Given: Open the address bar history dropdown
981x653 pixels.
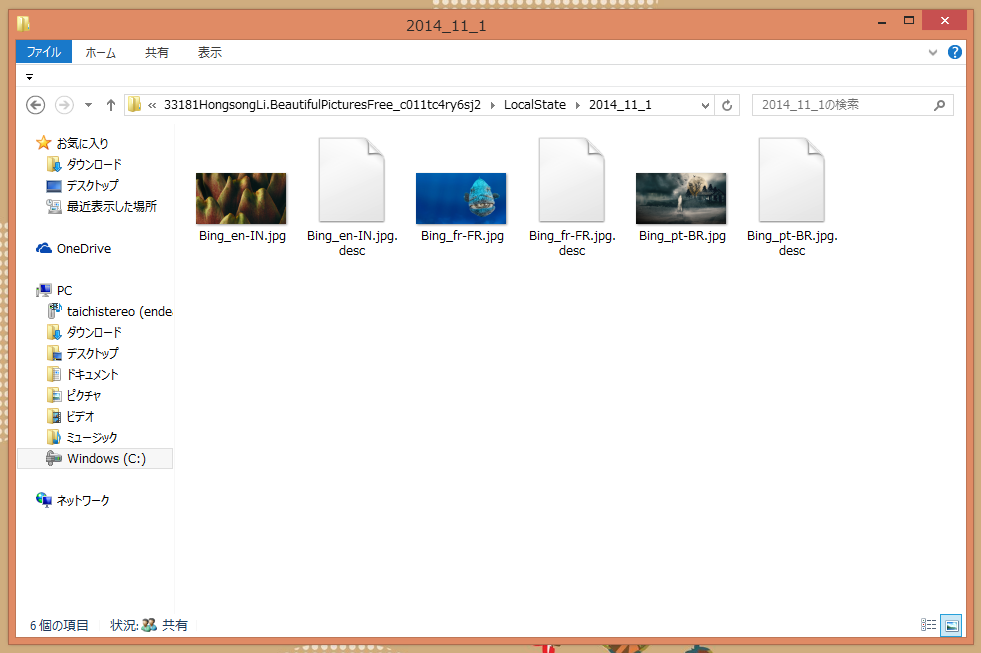Looking at the screenshot, I should click(705, 105).
